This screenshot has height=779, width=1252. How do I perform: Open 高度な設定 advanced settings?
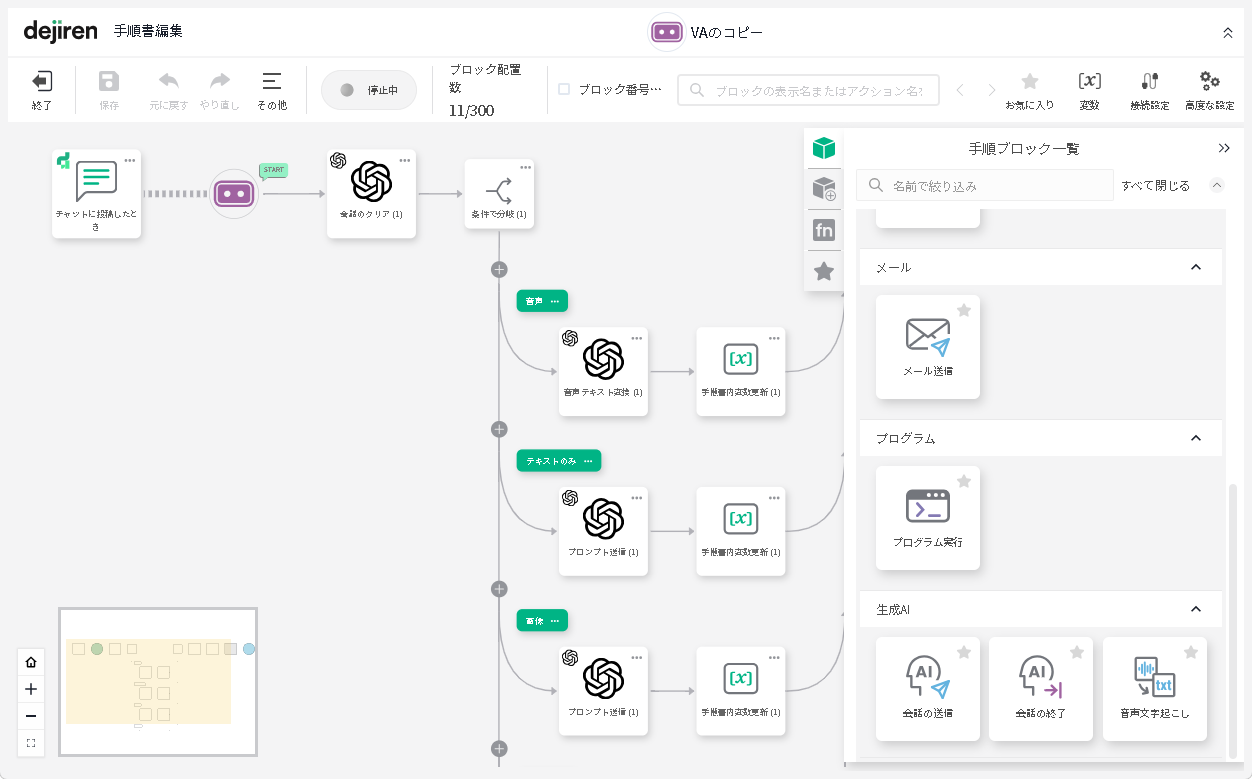1209,82
